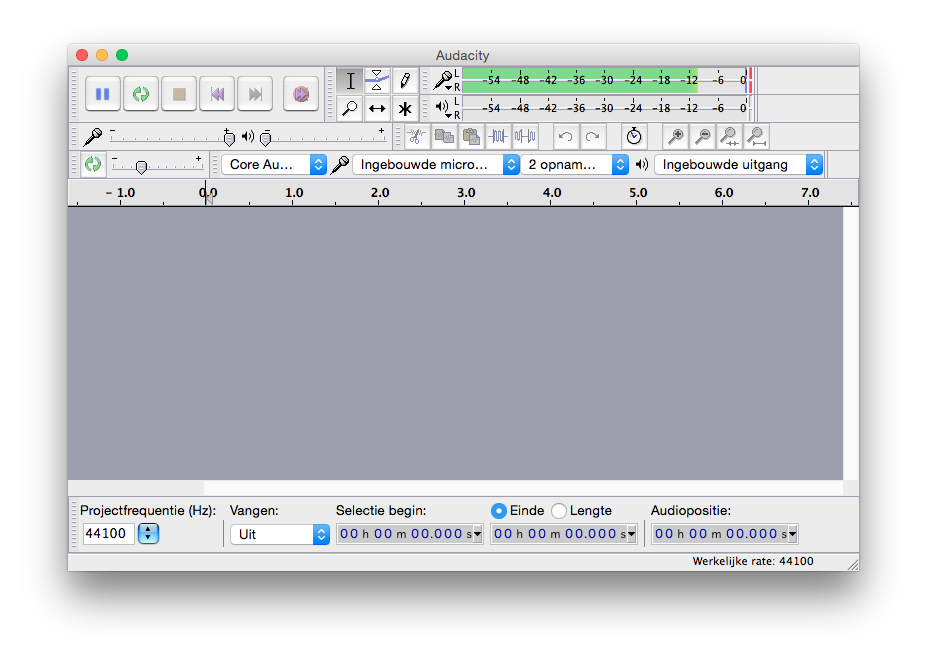Click the zoom in magnifier button
Viewport: 927px width, 663px height.
[676, 137]
